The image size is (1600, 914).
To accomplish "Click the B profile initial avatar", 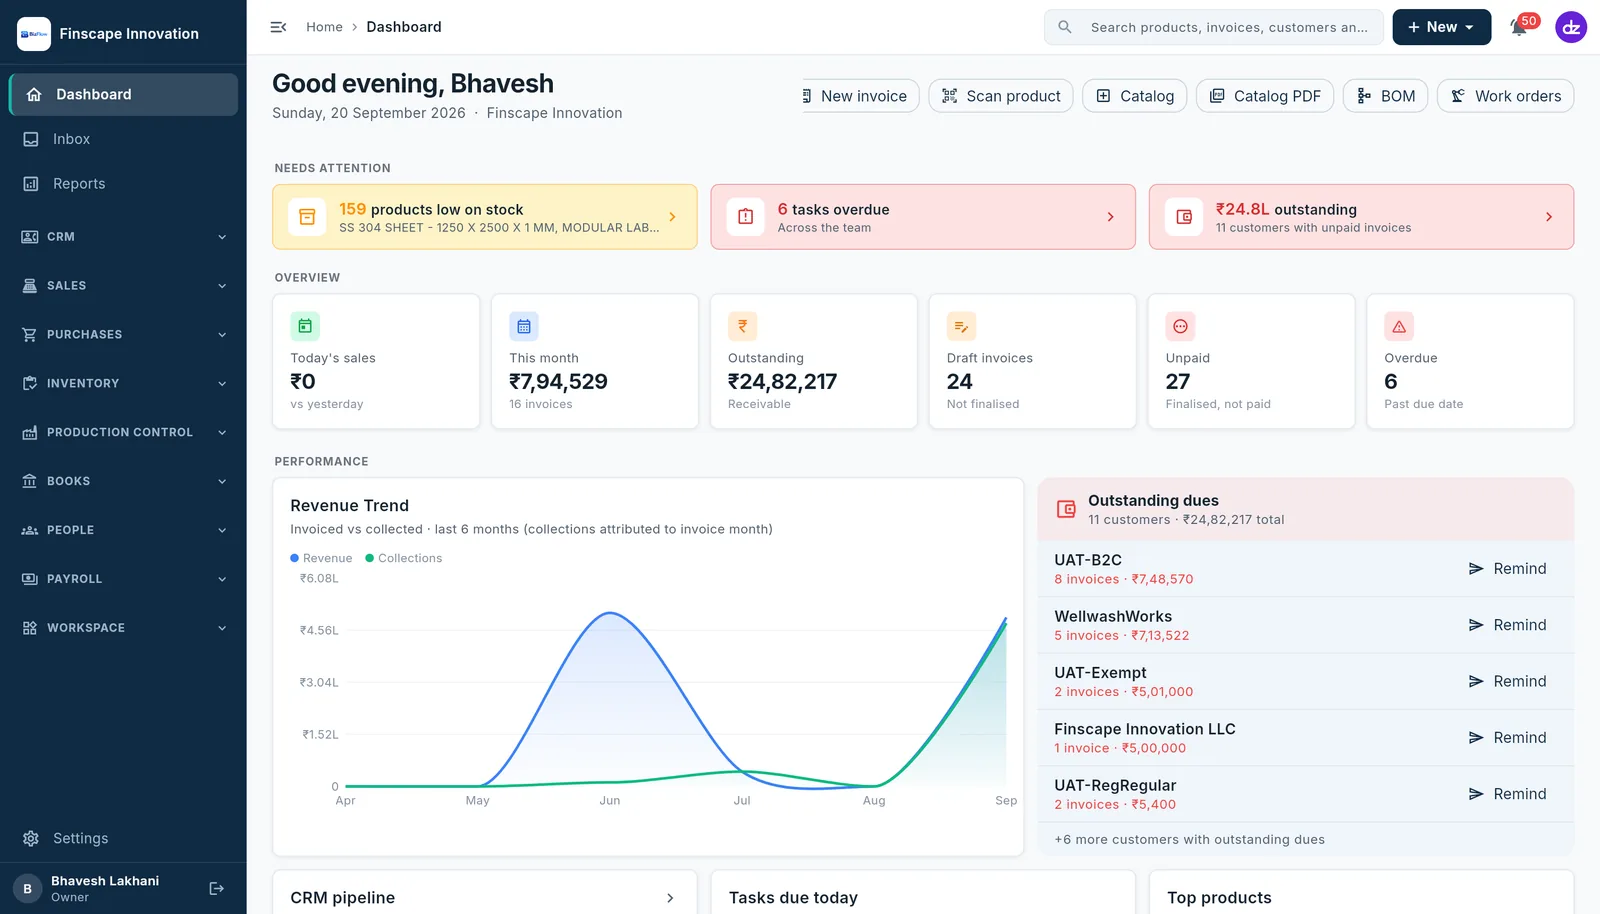I will click(27, 888).
